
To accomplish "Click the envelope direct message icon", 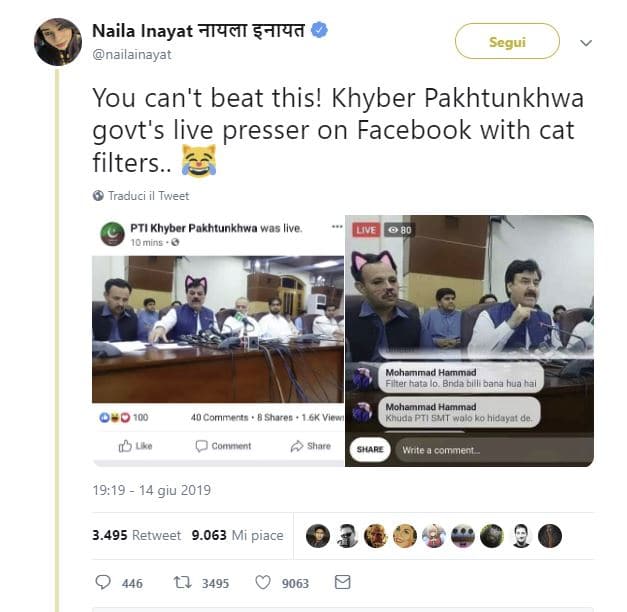I will 342,582.
